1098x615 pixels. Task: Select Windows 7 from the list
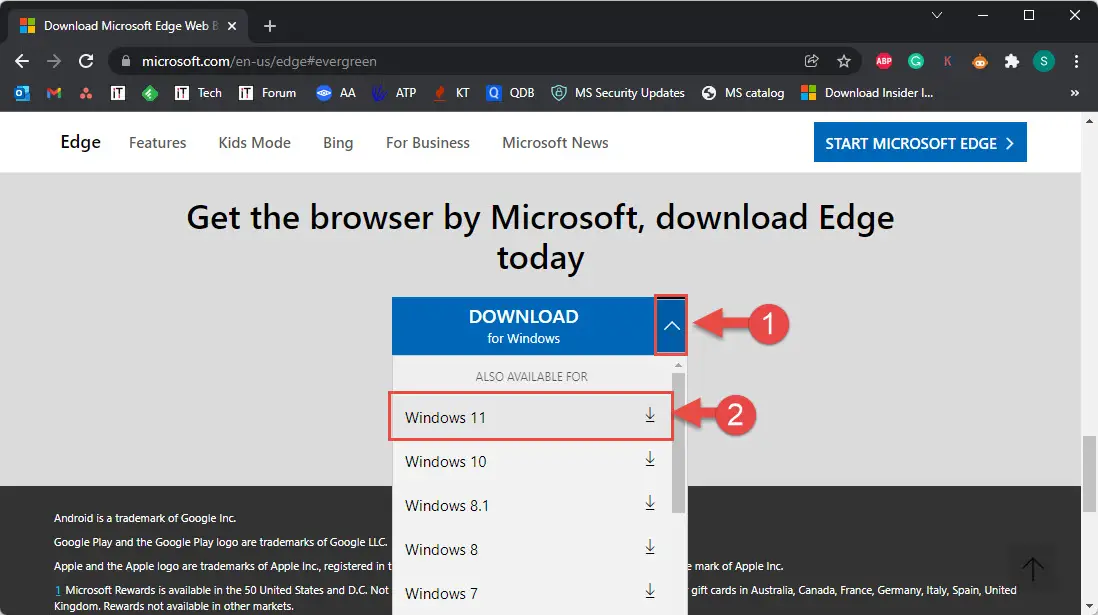[x=531, y=593]
